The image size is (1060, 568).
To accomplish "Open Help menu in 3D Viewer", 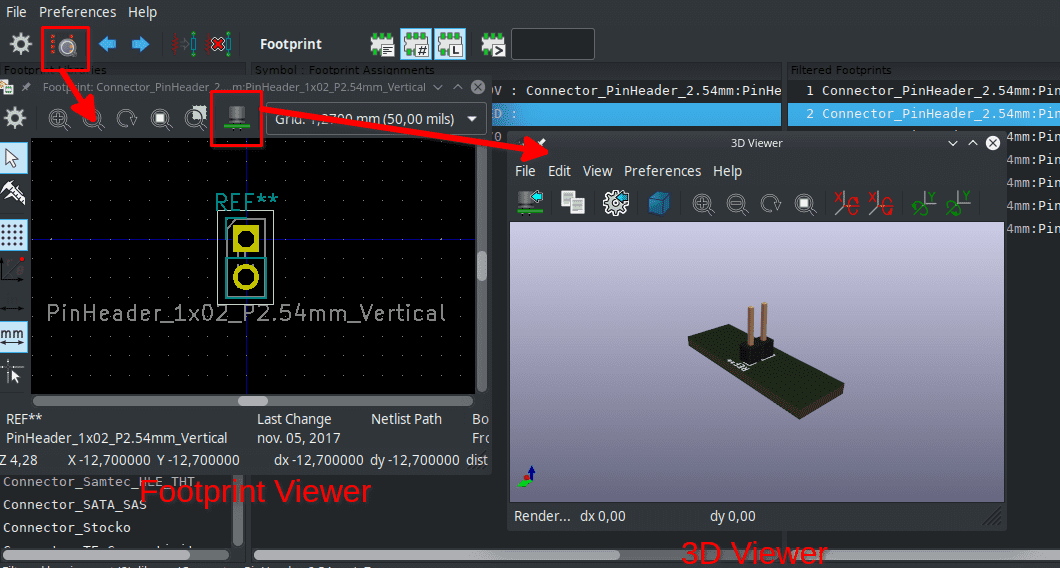I will pyautogui.click(x=727, y=171).
